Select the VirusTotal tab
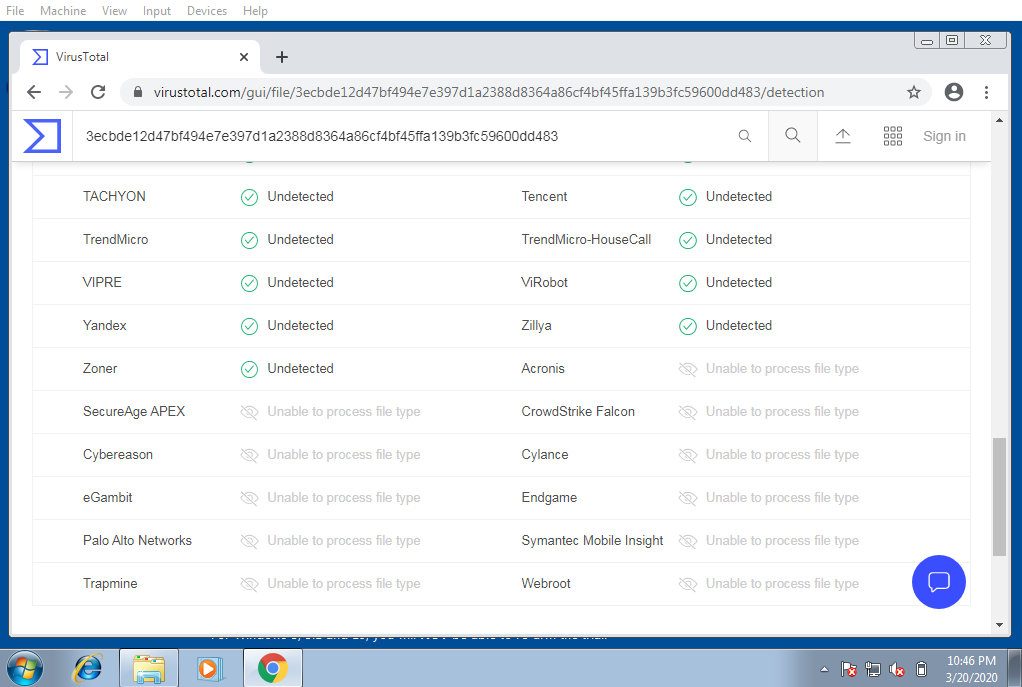The width and height of the screenshot is (1022, 687). [139, 57]
